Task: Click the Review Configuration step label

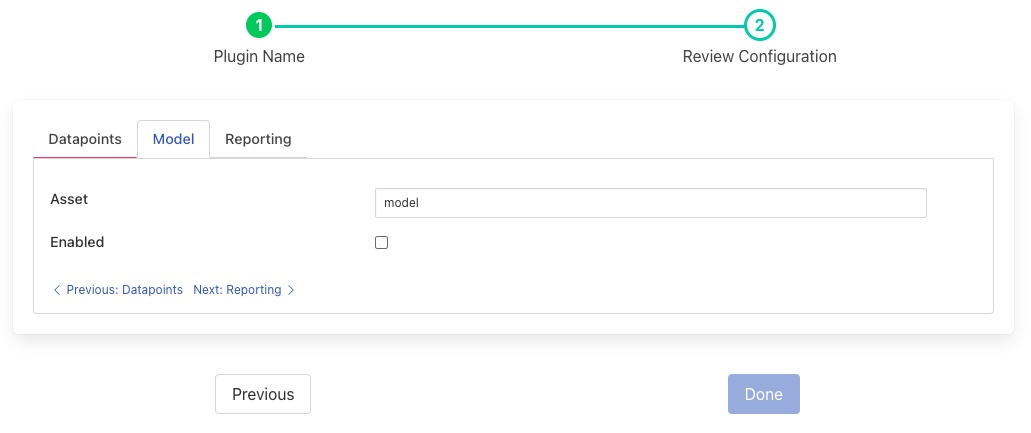Action: point(759,57)
